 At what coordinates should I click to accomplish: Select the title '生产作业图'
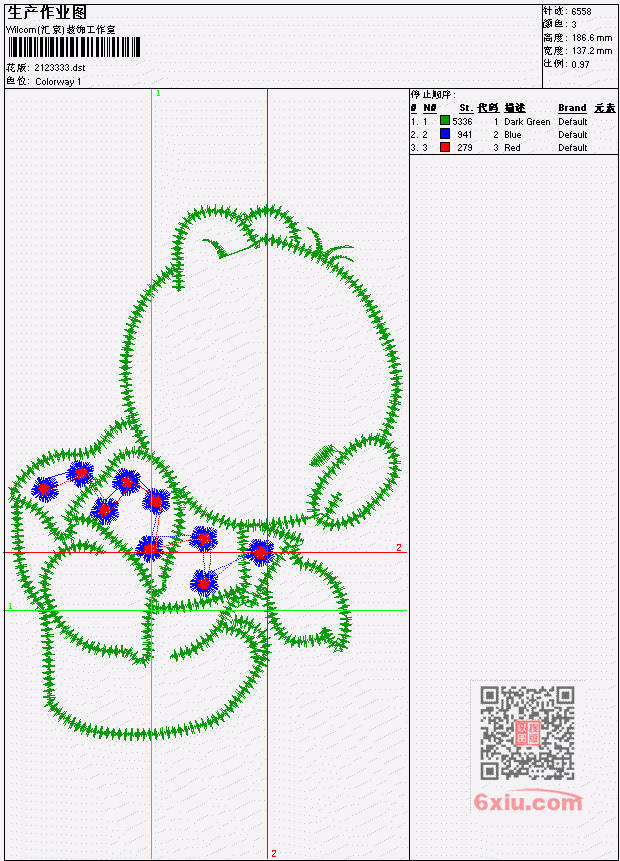coord(47,13)
